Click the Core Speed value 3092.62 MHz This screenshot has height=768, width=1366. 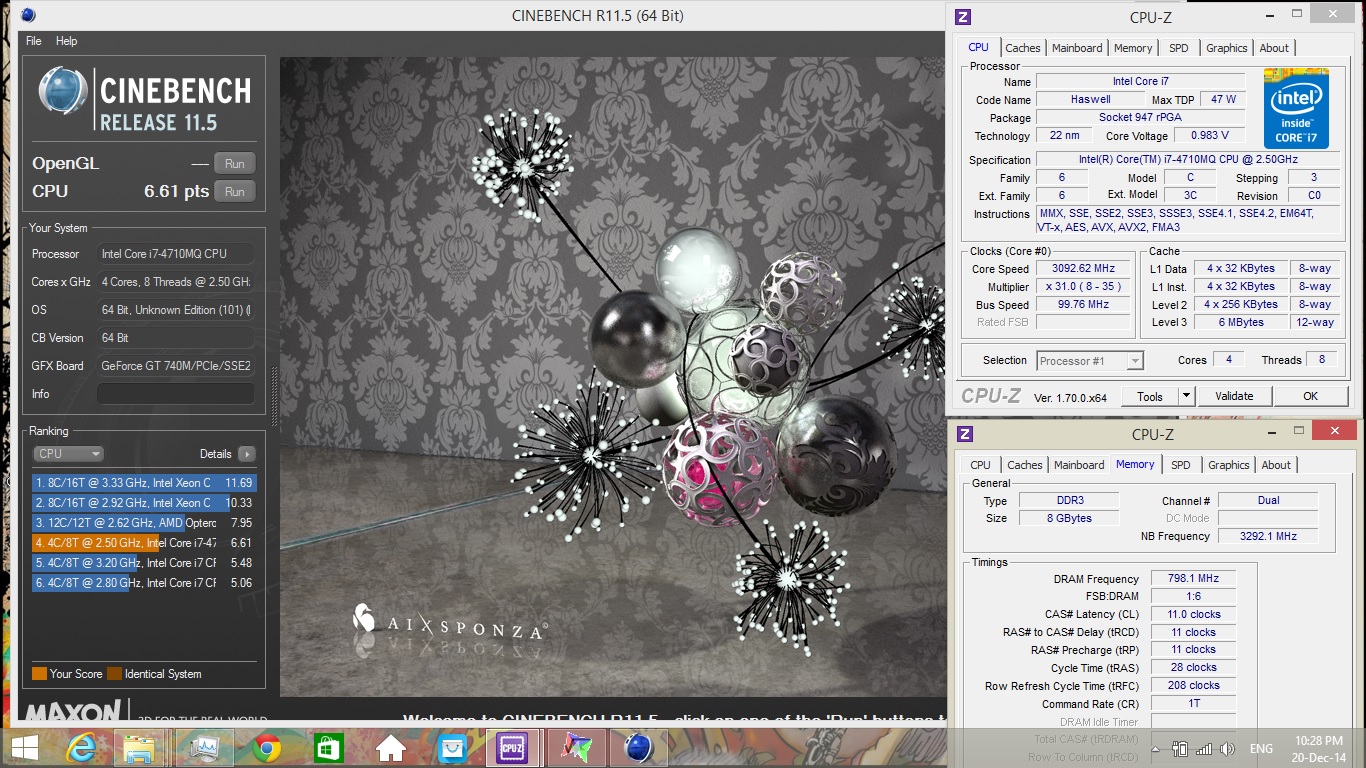pos(1083,269)
